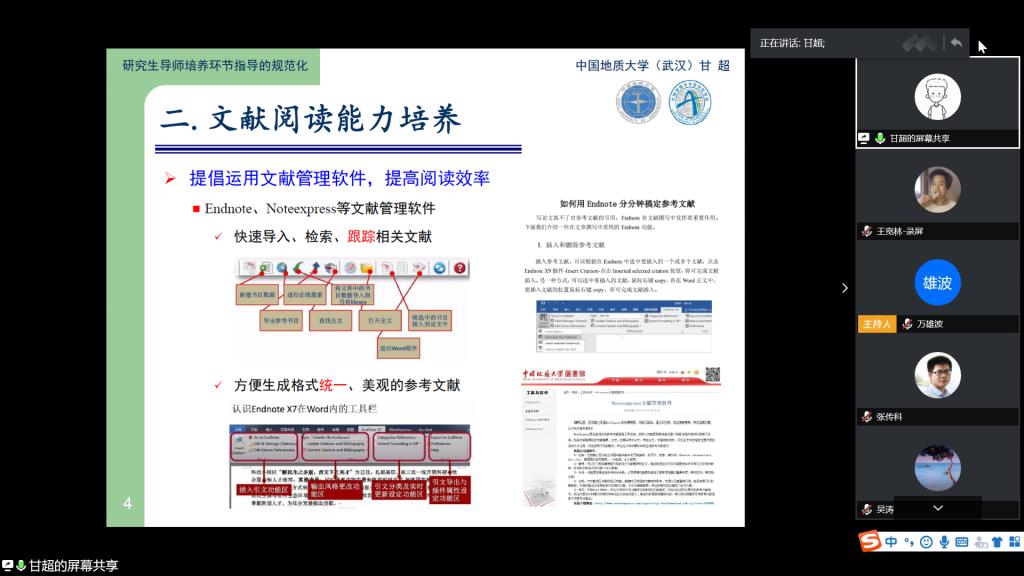Expand participant list with bottom down chevron
This screenshot has height=576, width=1024.
pyautogui.click(x=937, y=508)
